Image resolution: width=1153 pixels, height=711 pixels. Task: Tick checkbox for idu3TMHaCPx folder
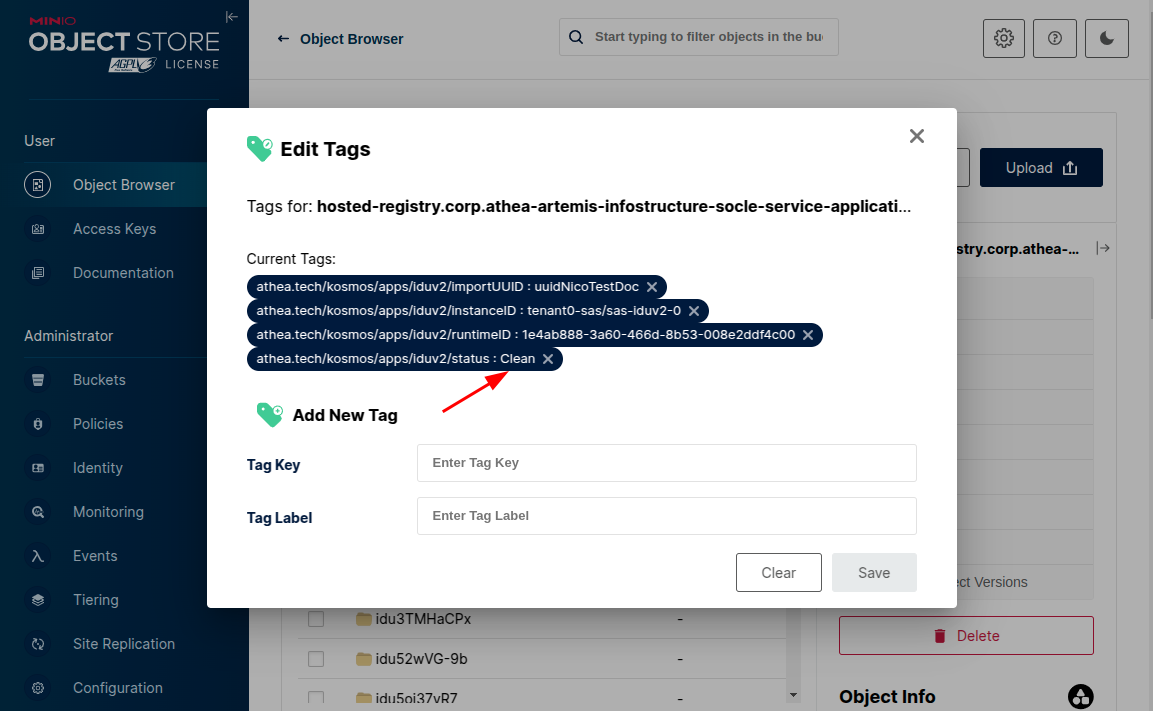316,619
